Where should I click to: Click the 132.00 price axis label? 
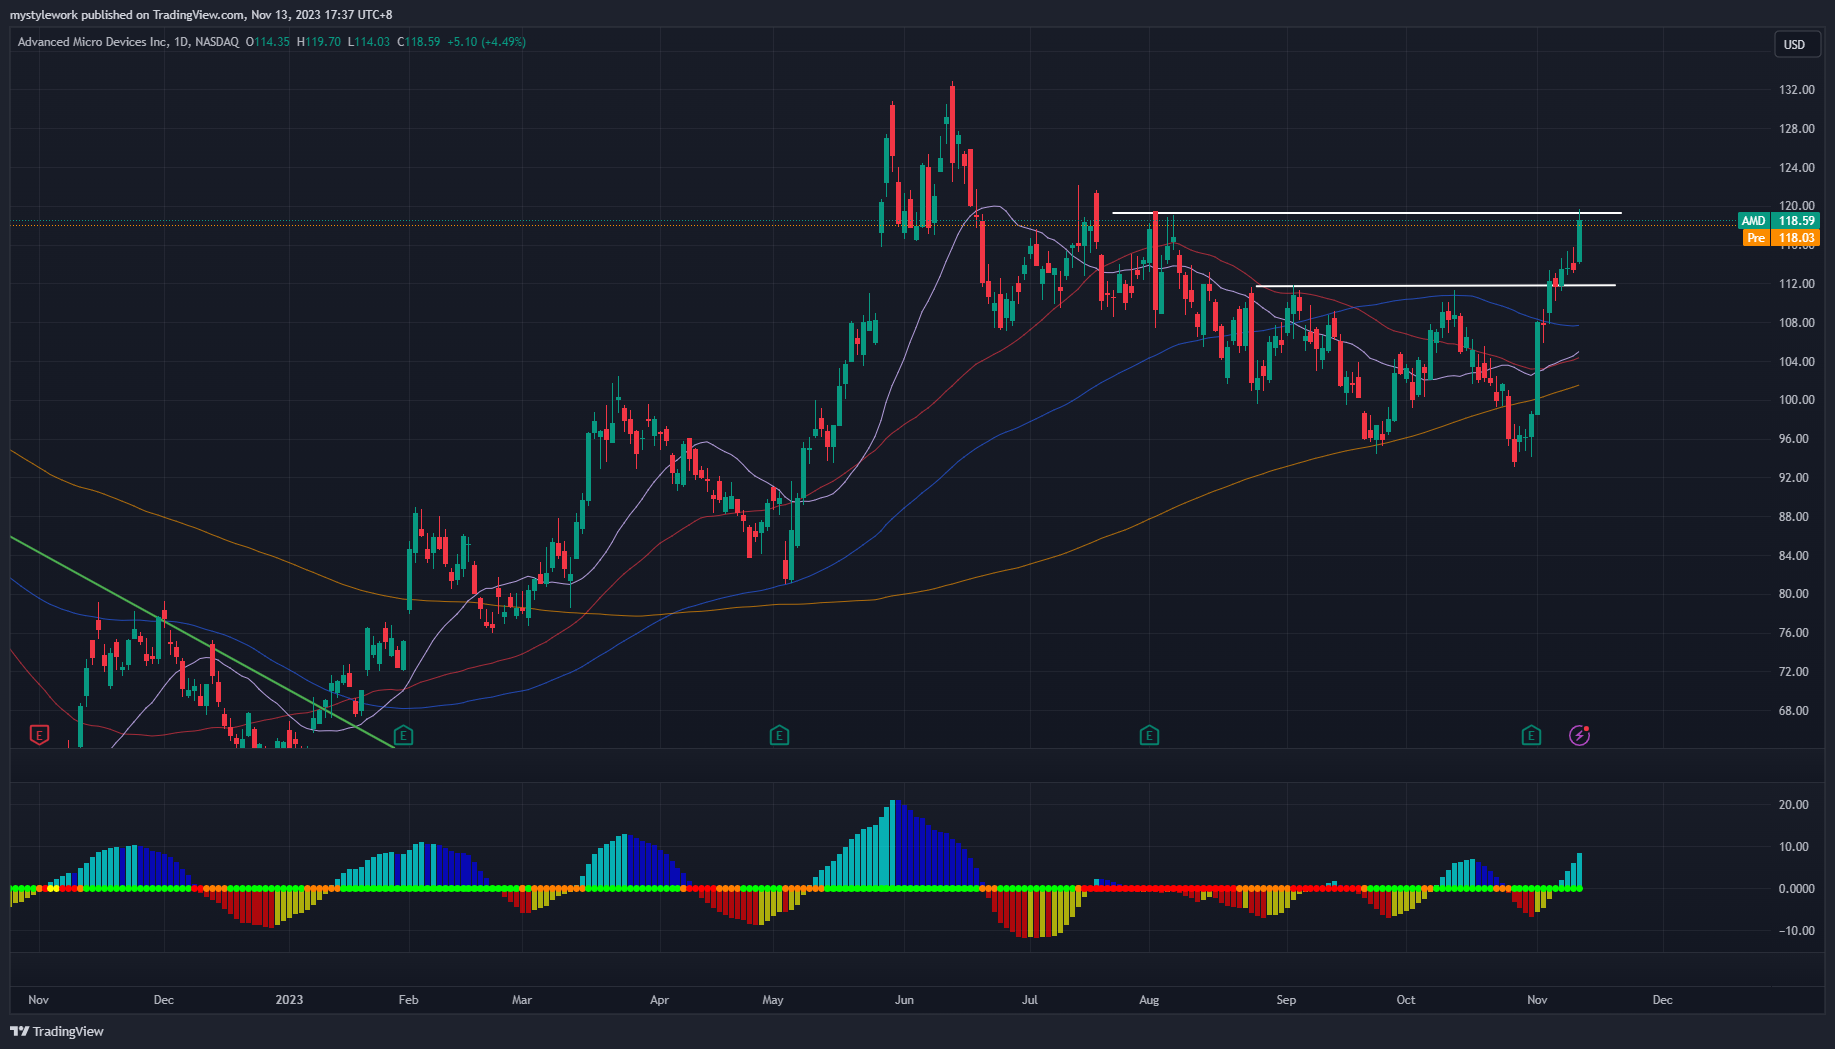tap(1796, 90)
